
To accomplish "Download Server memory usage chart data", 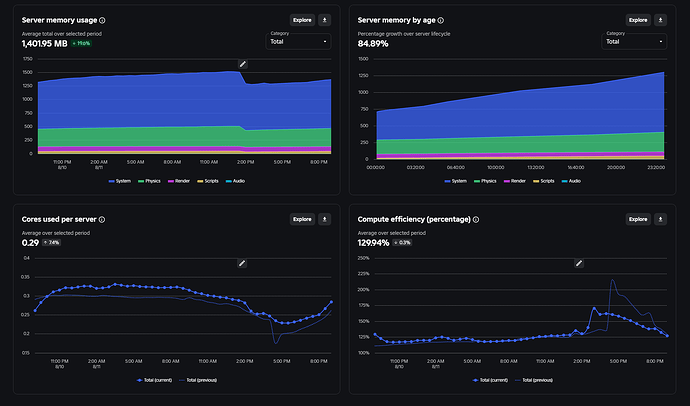I will pyautogui.click(x=325, y=20).
